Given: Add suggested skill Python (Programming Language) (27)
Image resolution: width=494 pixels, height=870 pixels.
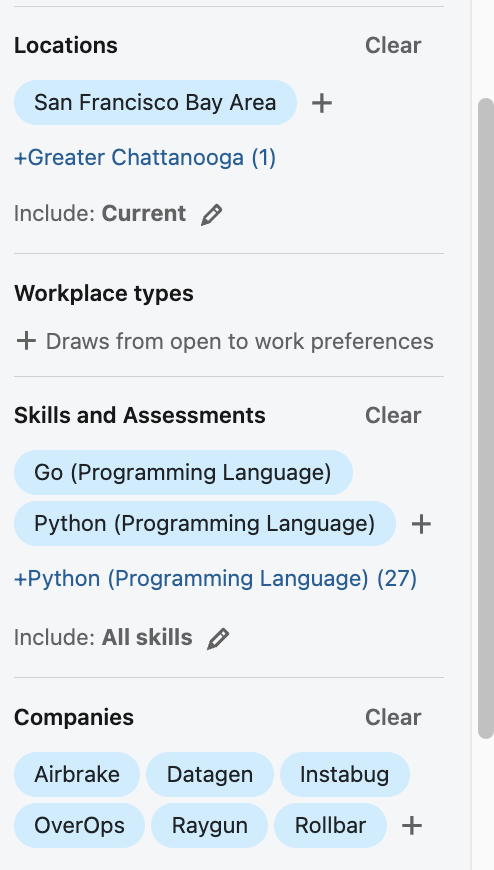Looking at the screenshot, I should point(215,579).
